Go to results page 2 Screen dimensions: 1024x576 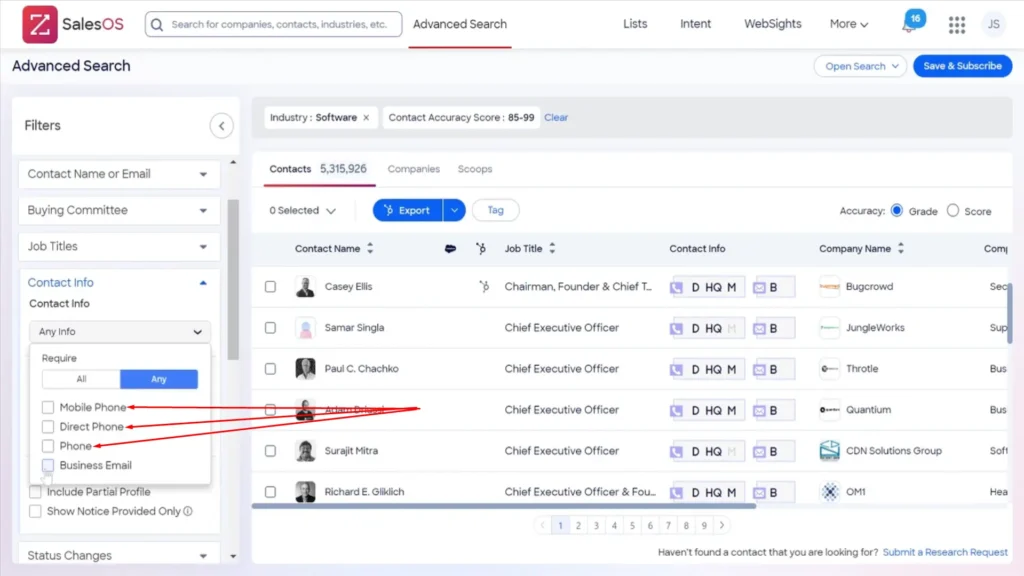click(x=578, y=525)
